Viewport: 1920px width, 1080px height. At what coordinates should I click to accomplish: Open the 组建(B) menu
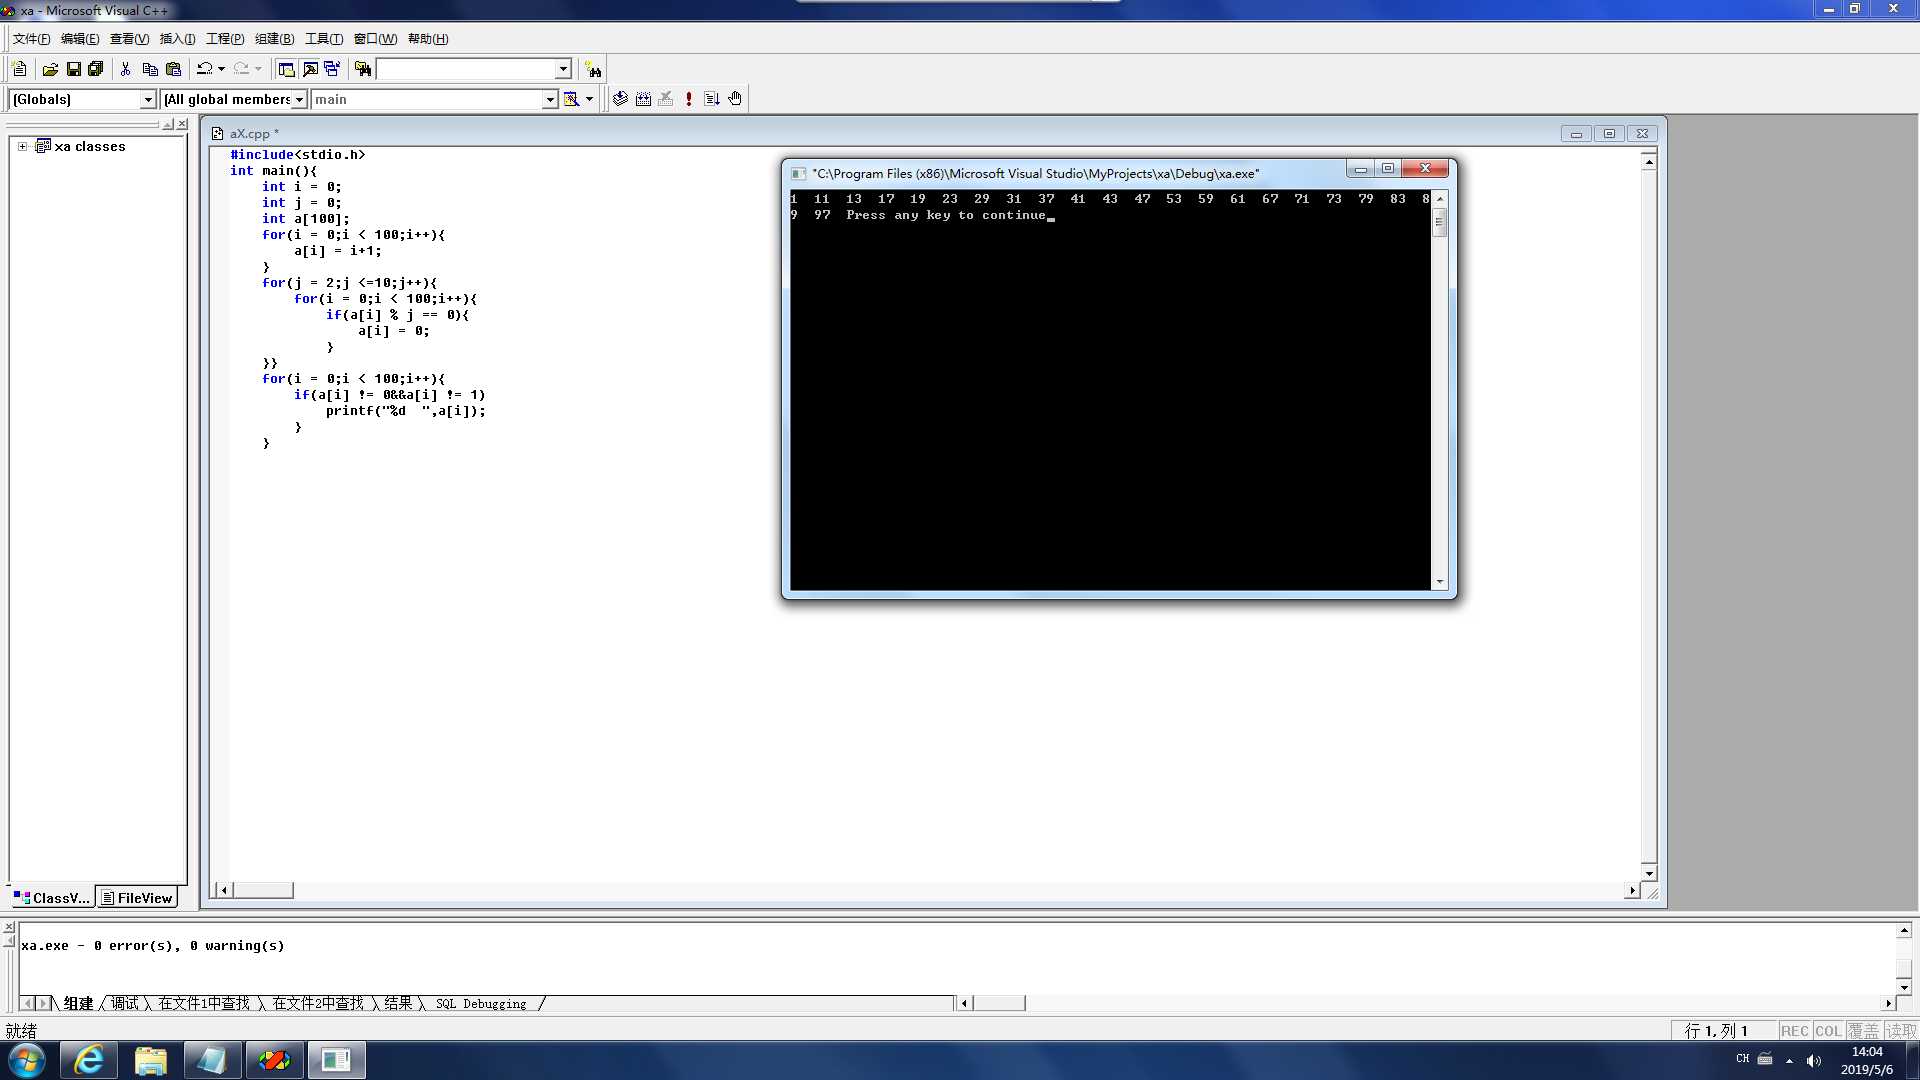tap(274, 39)
